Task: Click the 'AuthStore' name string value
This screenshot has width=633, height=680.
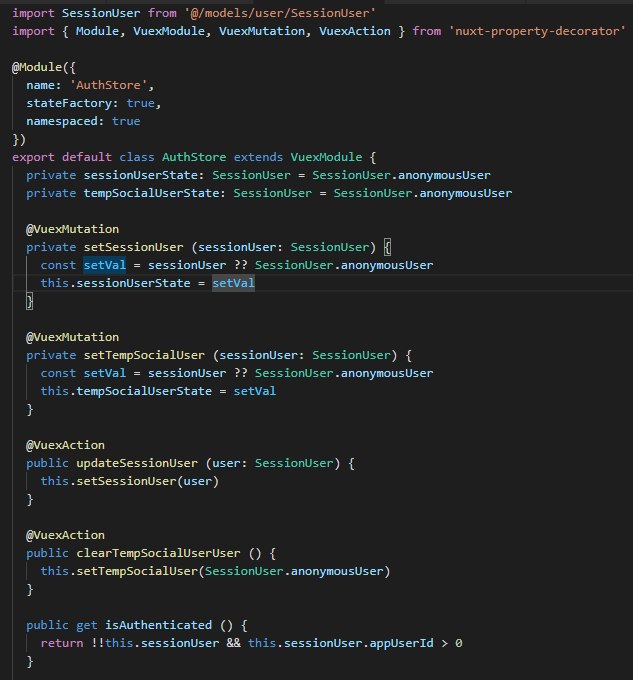Action: [108, 85]
